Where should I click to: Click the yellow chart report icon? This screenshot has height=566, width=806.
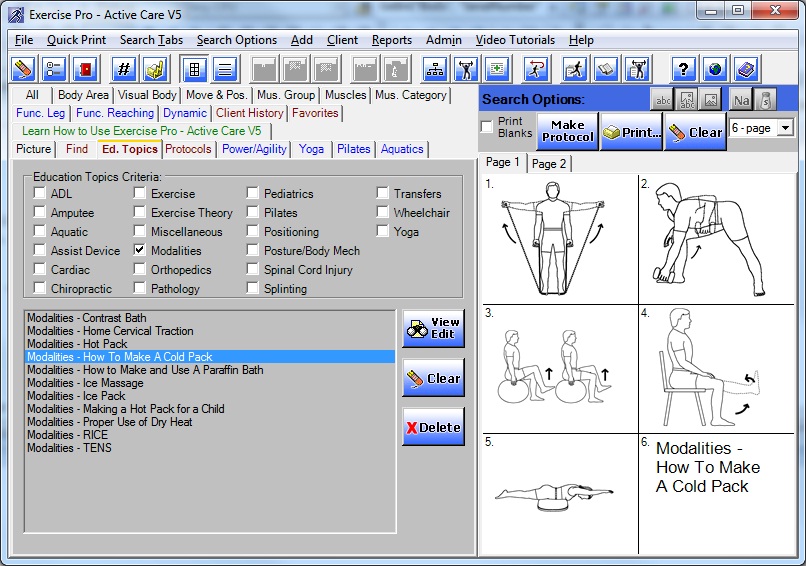coord(155,69)
